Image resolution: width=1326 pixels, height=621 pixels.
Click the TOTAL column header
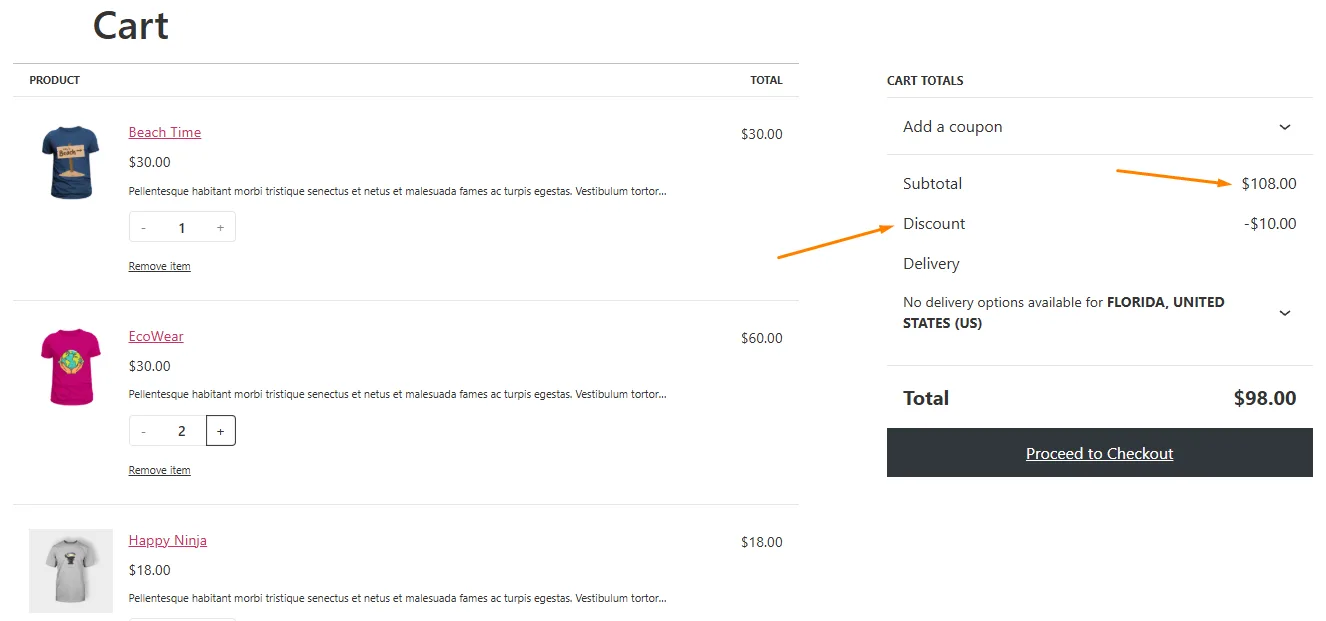(766, 80)
